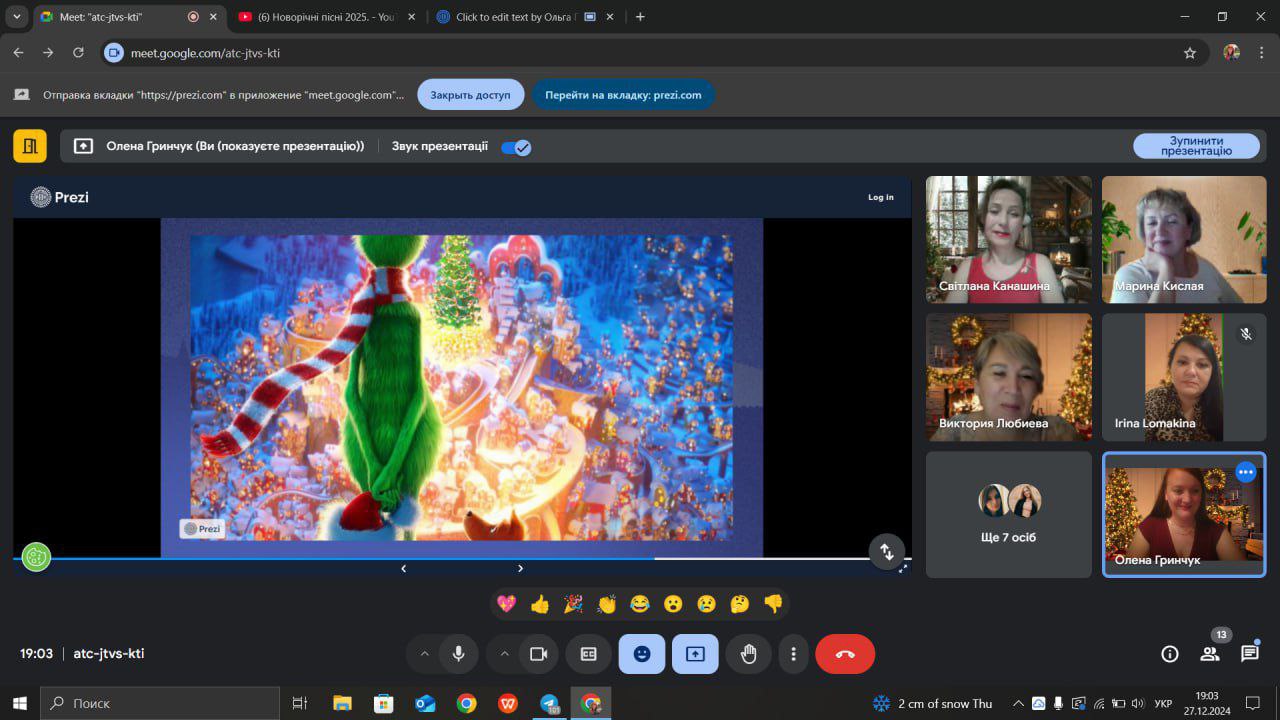The image size is (1280, 720).
Task: Click Log in in Prezi
Action: (x=881, y=197)
